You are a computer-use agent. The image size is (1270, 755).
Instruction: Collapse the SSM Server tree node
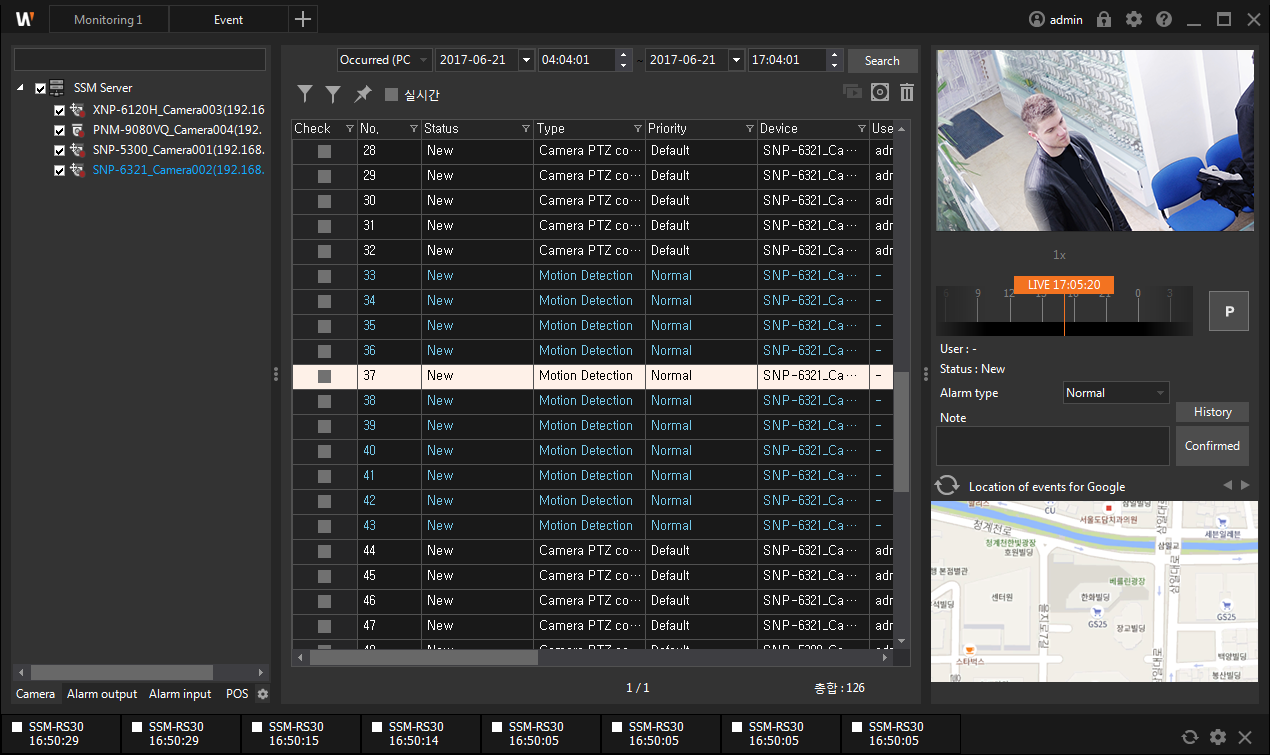pyautogui.click(x=21, y=88)
